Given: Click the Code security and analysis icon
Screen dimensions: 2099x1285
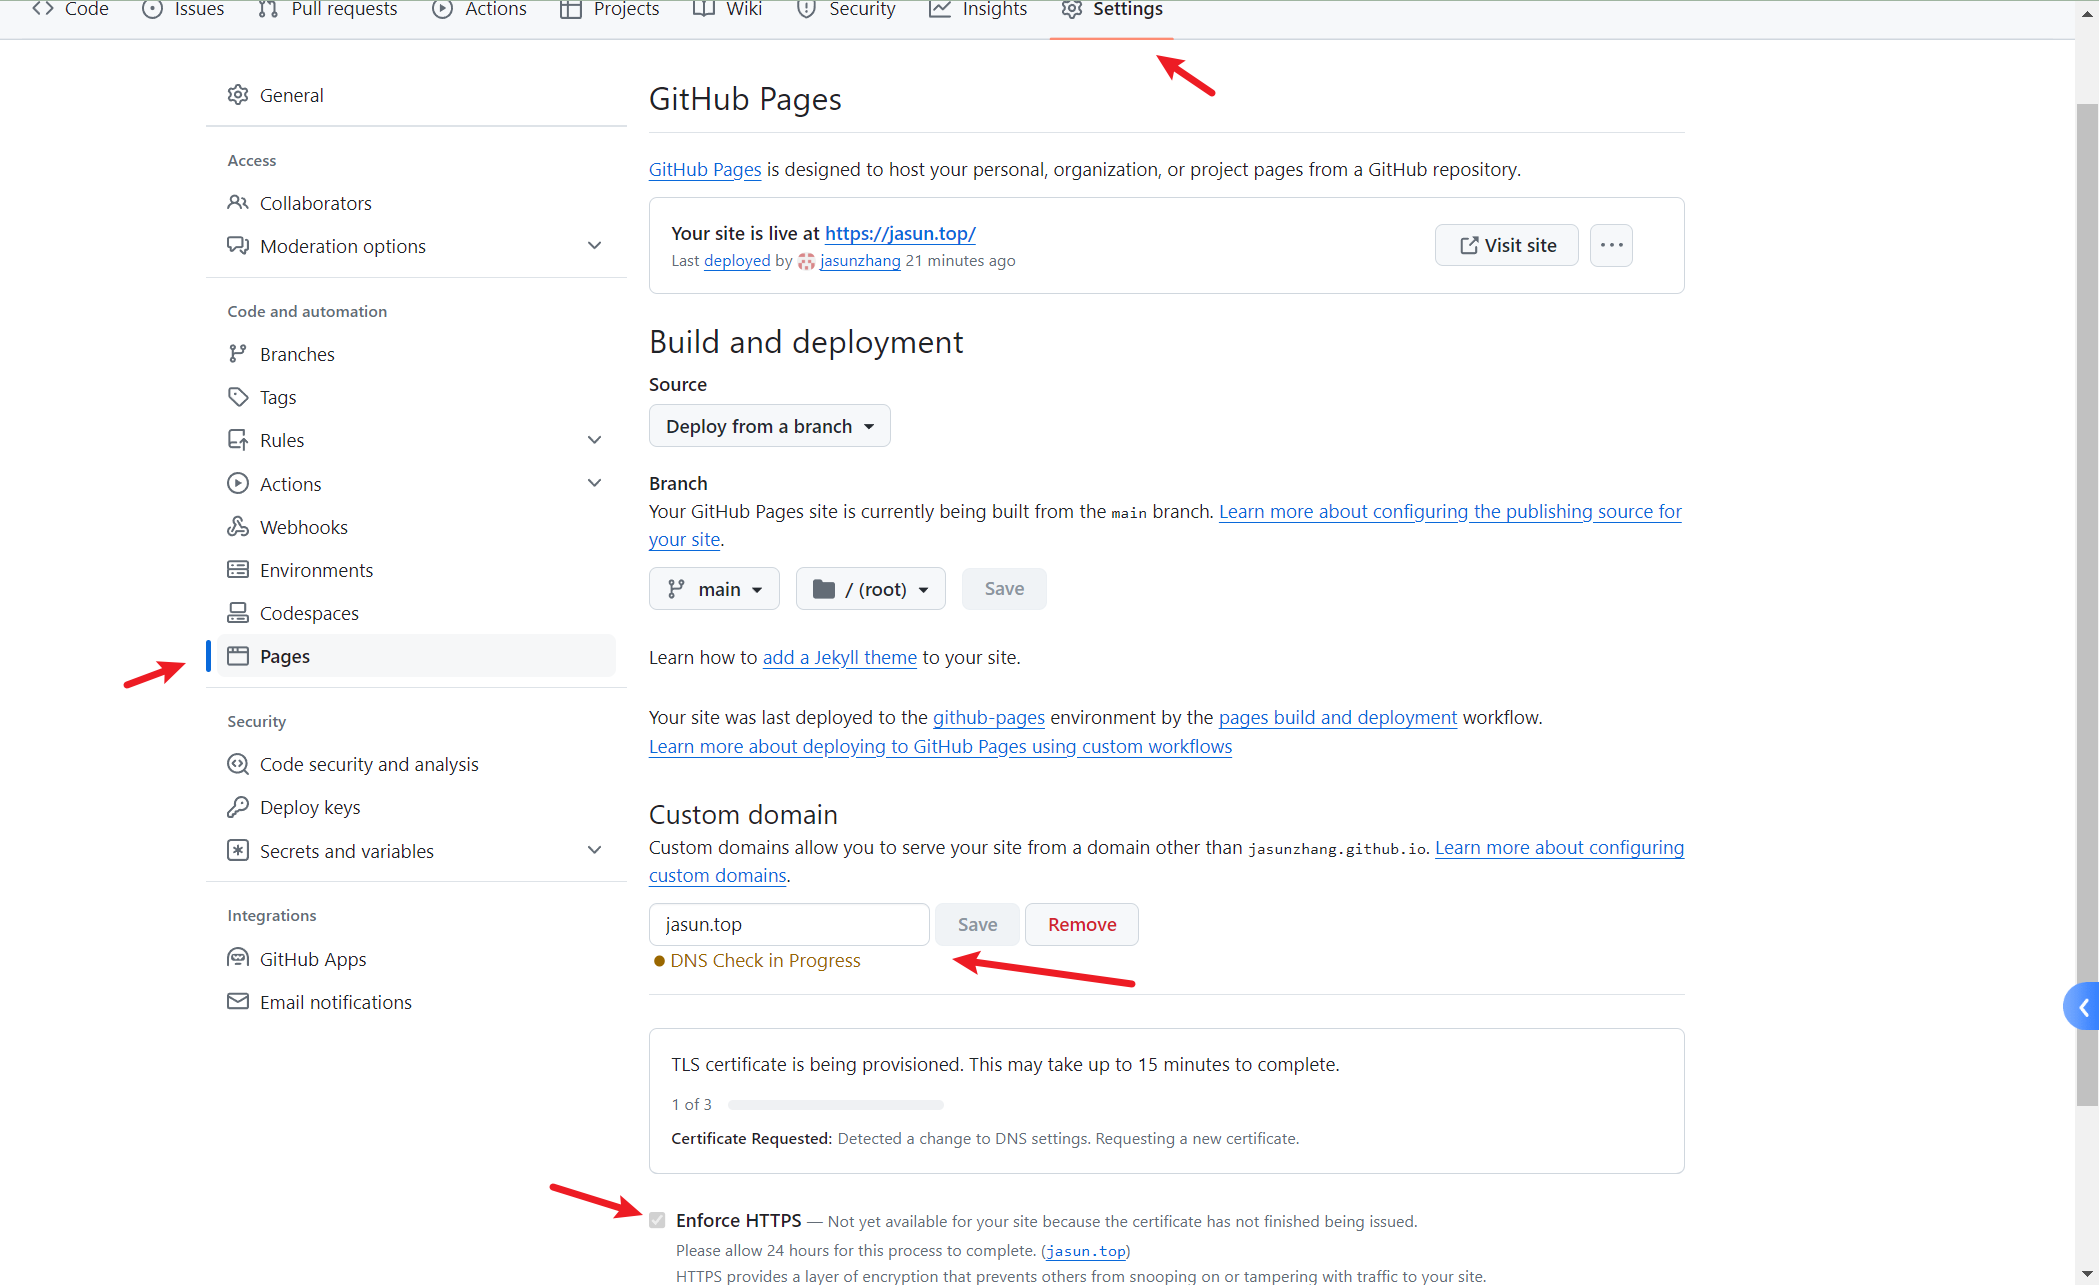Looking at the screenshot, I should click(237, 764).
